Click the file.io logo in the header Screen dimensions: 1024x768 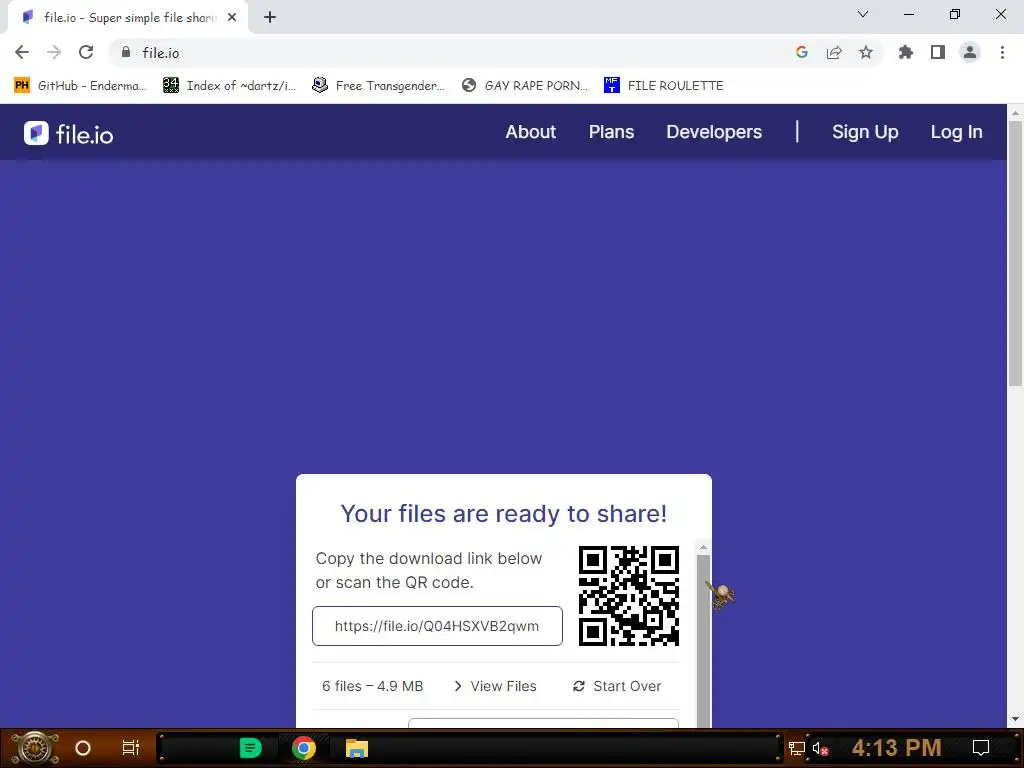(x=69, y=133)
